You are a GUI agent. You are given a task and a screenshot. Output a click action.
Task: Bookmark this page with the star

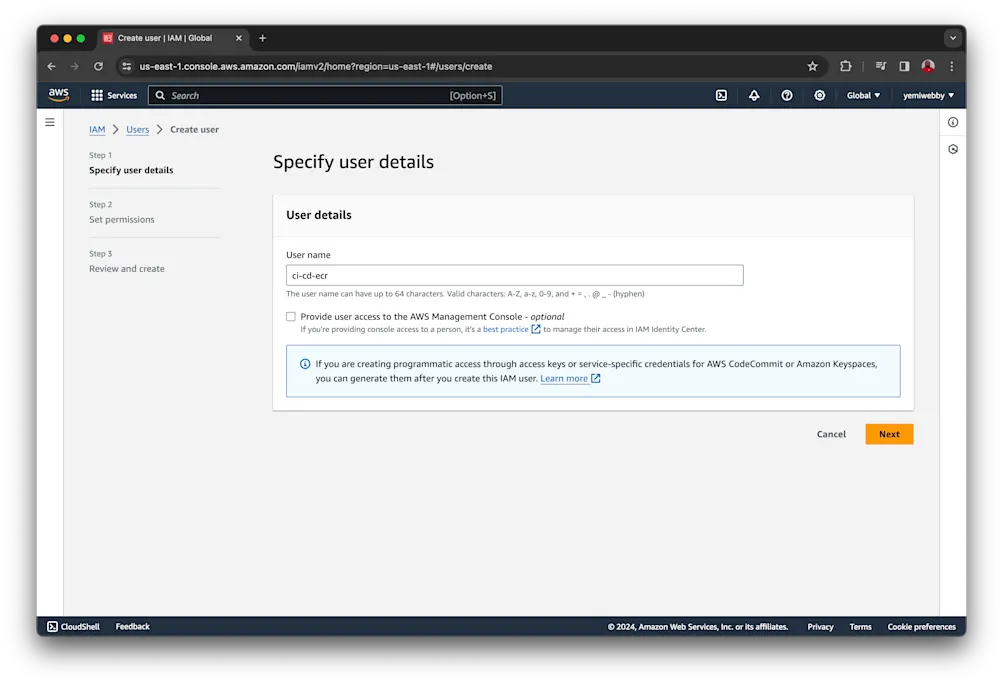pos(812,67)
